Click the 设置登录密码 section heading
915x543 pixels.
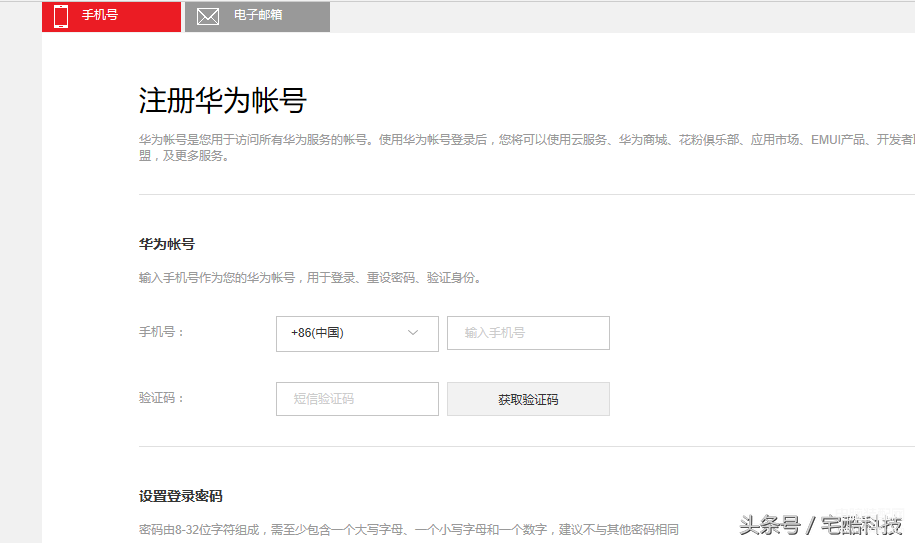pyautogui.click(x=181, y=496)
